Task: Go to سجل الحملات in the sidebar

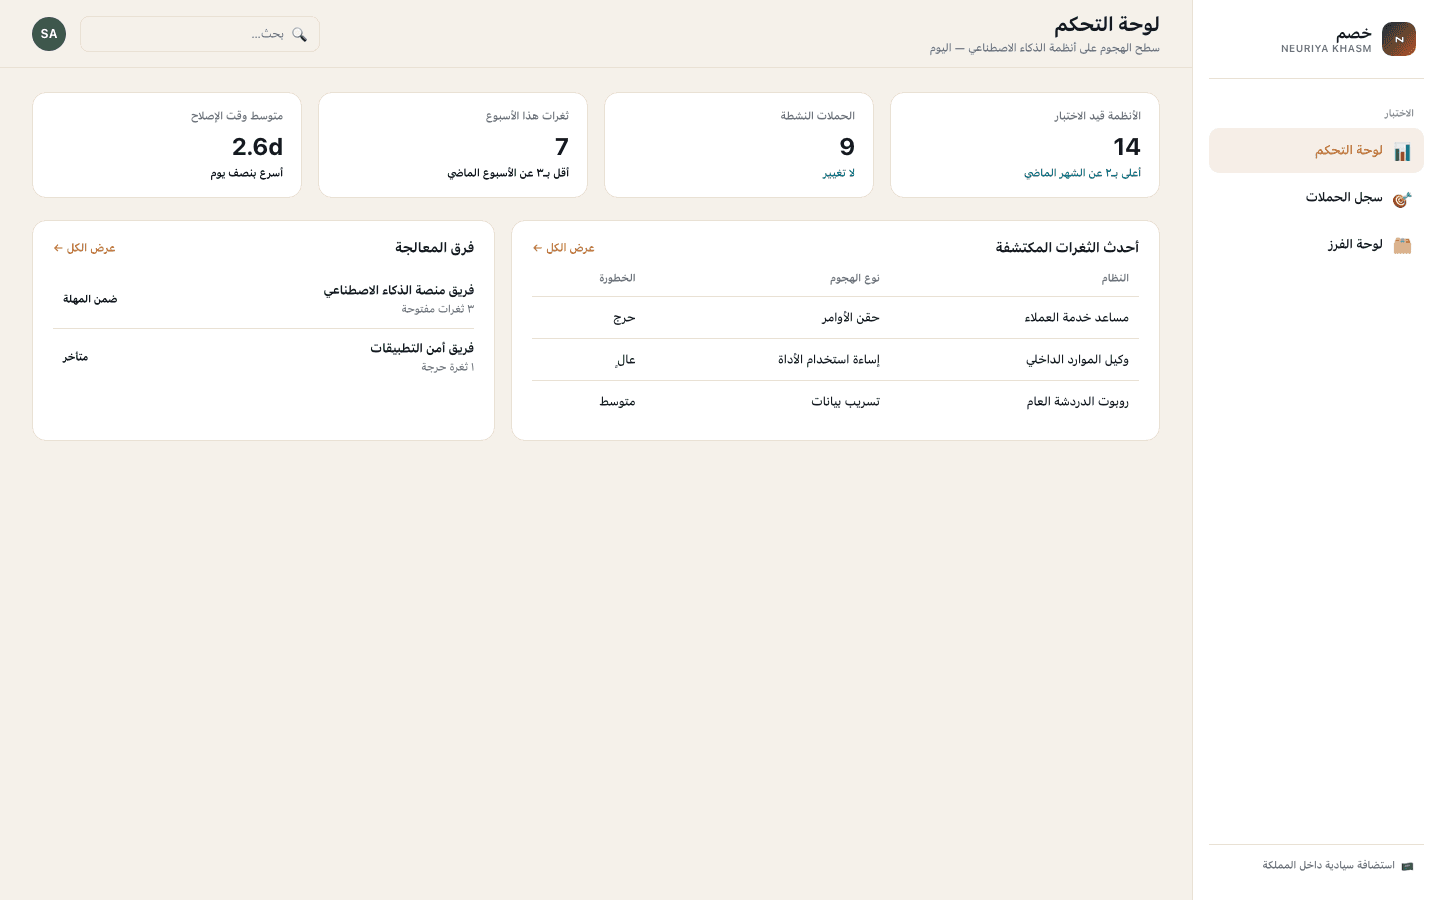Action: [1316, 198]
